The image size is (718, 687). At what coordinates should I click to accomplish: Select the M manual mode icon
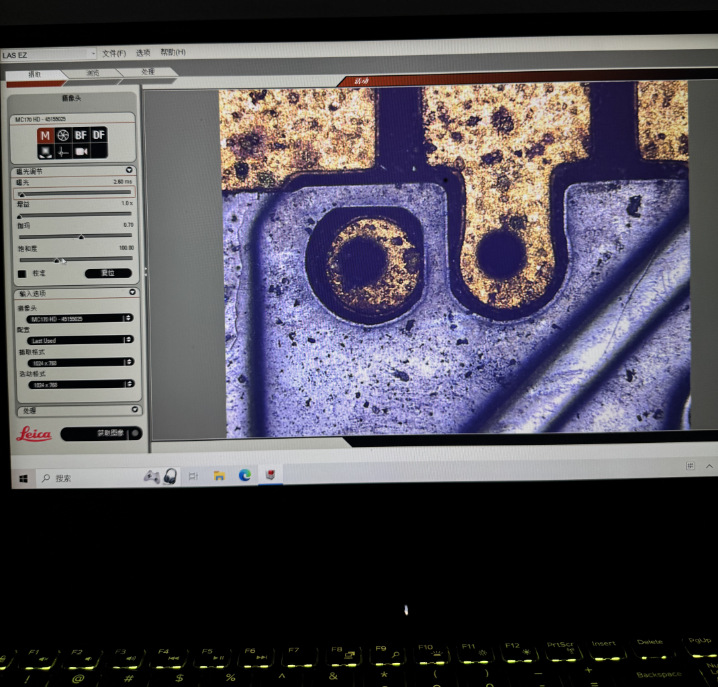[x=45, y=135]
